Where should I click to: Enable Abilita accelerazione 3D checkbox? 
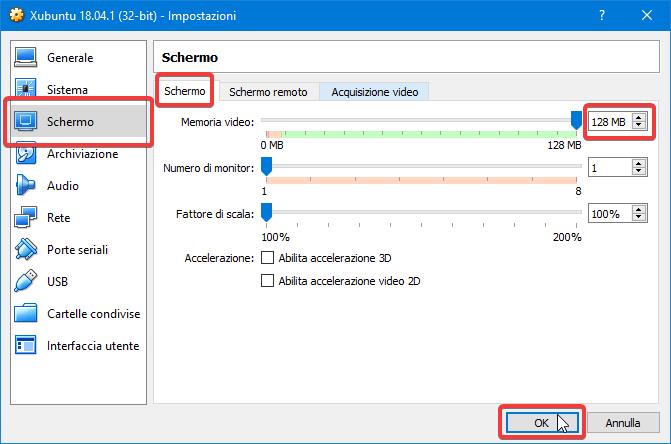point(267,258)
